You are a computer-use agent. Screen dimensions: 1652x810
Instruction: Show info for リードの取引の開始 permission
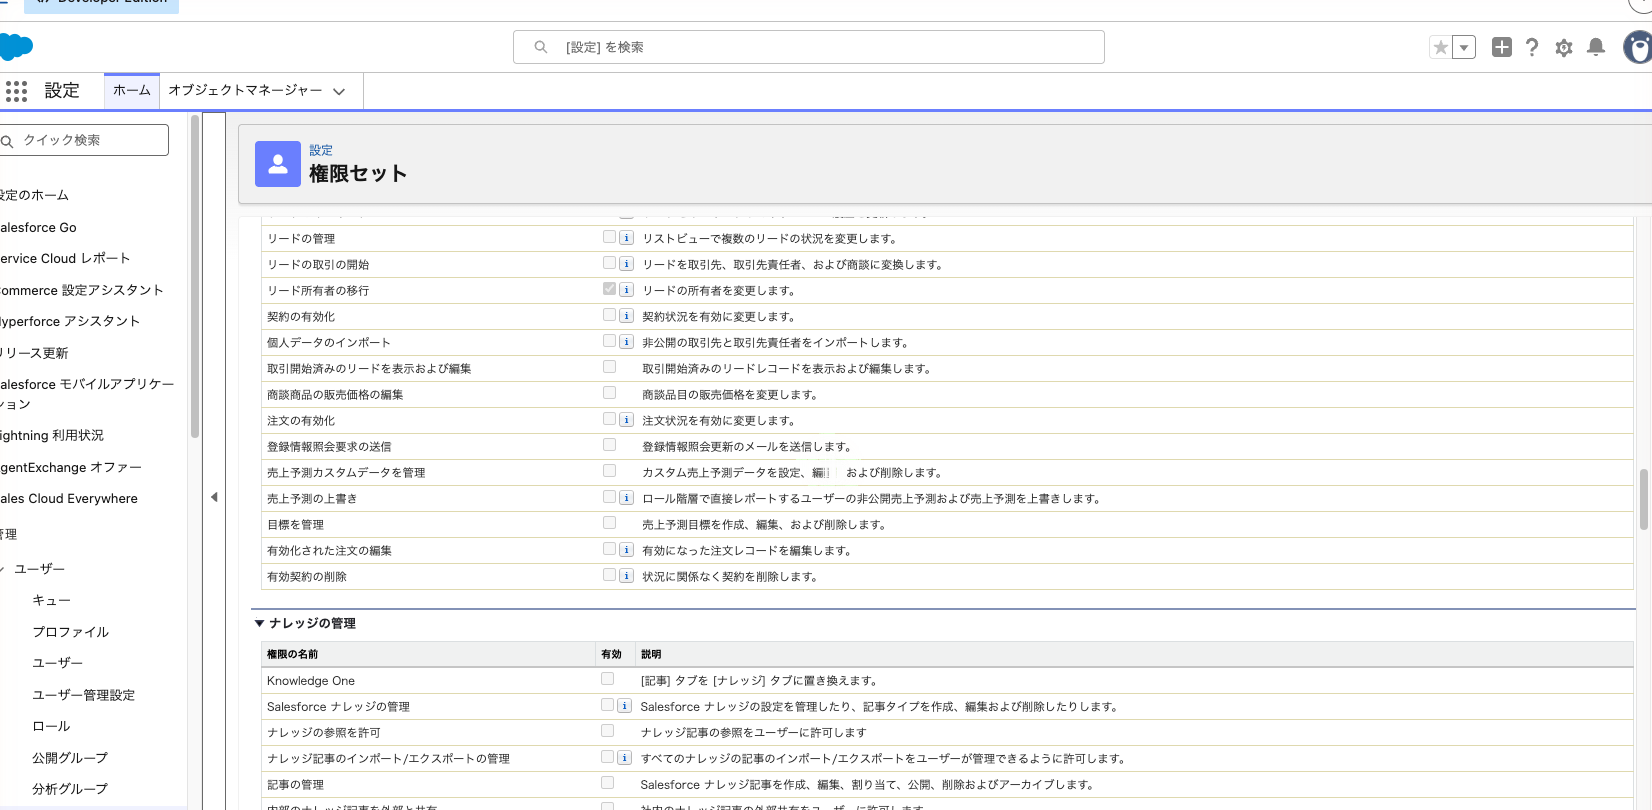(626, 264)
